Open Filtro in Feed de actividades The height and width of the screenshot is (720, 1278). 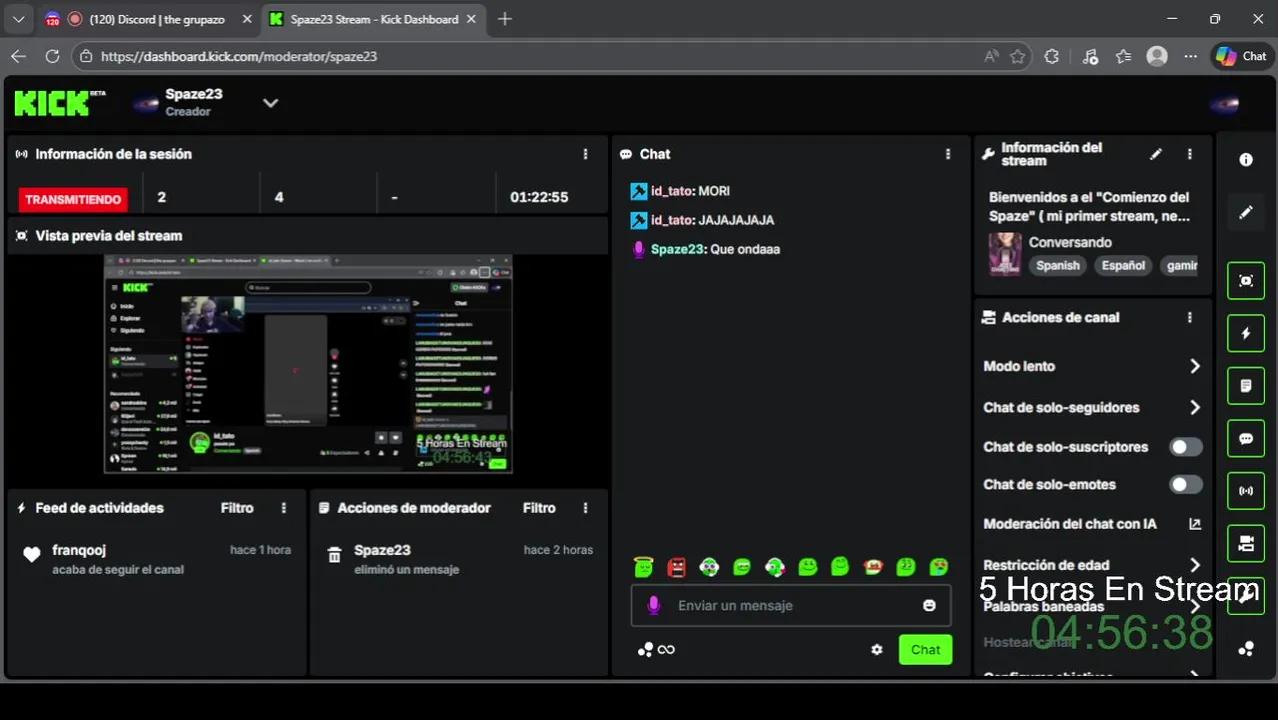pyautogui.click(x=237, y=508)
